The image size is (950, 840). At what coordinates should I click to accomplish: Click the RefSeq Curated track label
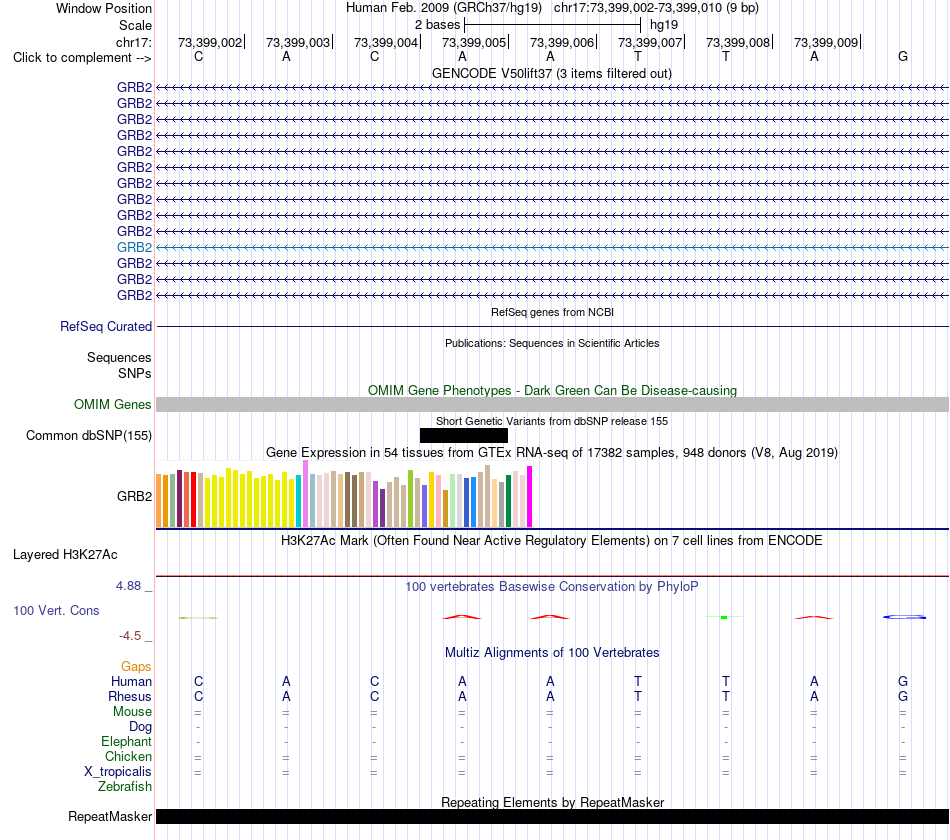[106, 326]
